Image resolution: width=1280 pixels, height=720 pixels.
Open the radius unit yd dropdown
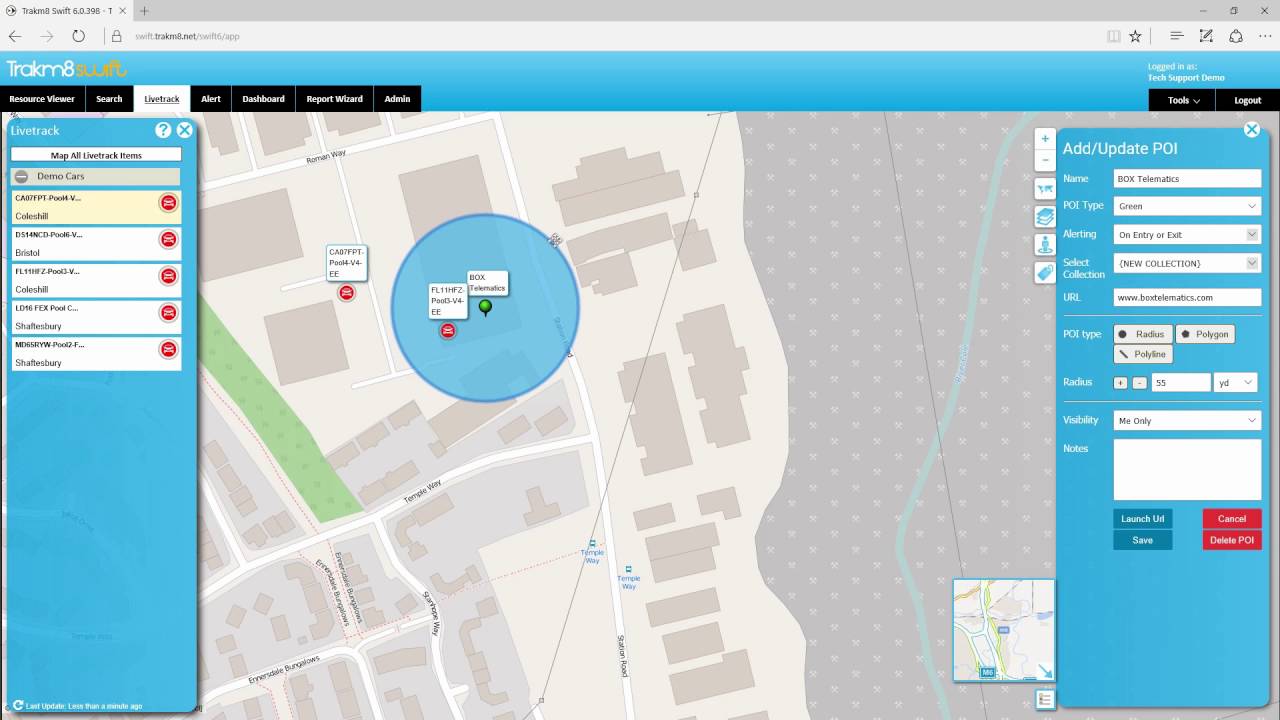pos(1235,382)
